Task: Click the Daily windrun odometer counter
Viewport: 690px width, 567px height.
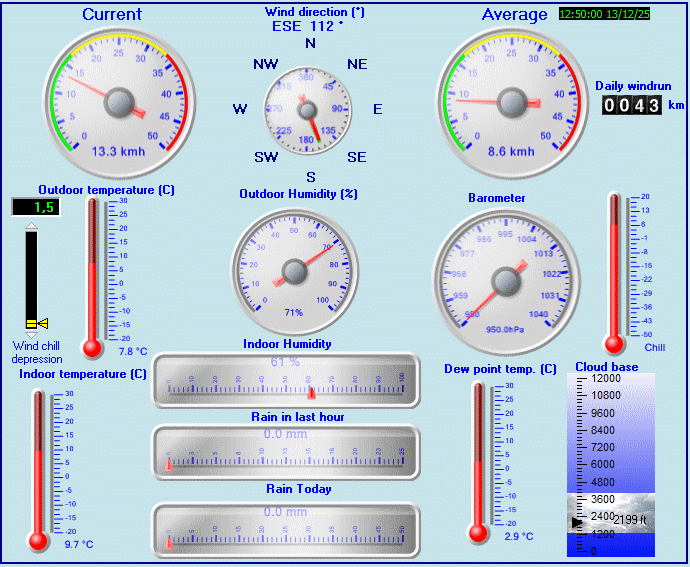Action: click(x=630, y=105)
